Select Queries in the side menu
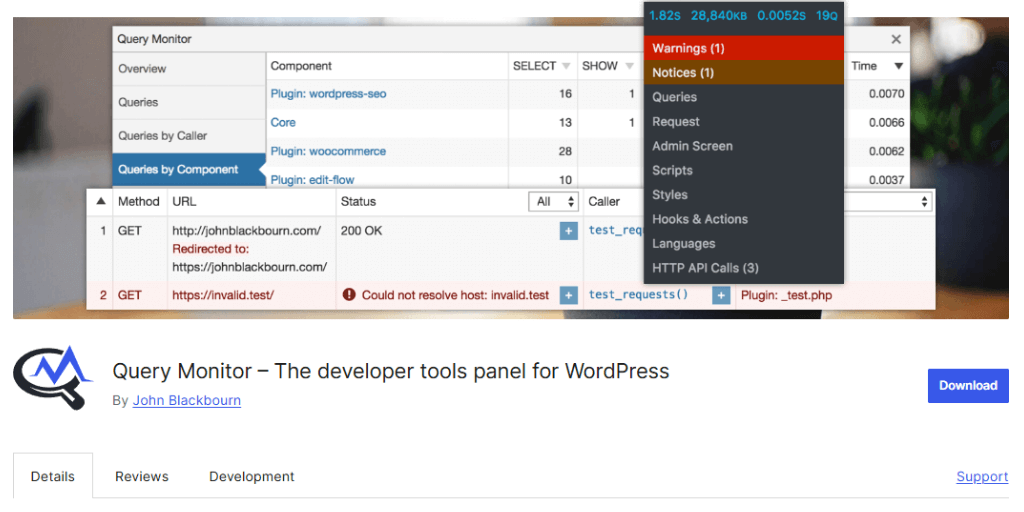 [x=189, y=103]
